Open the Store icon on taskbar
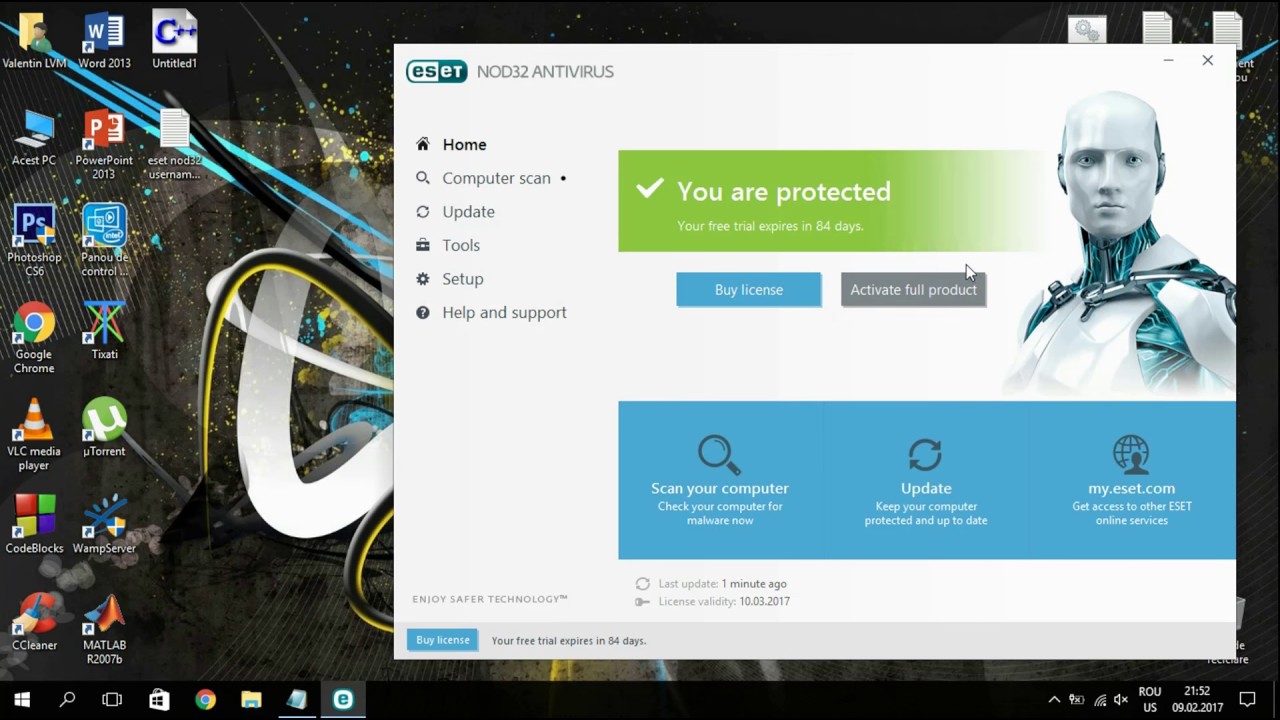This screenshot has height=720, width=1280. click(159, 700)
